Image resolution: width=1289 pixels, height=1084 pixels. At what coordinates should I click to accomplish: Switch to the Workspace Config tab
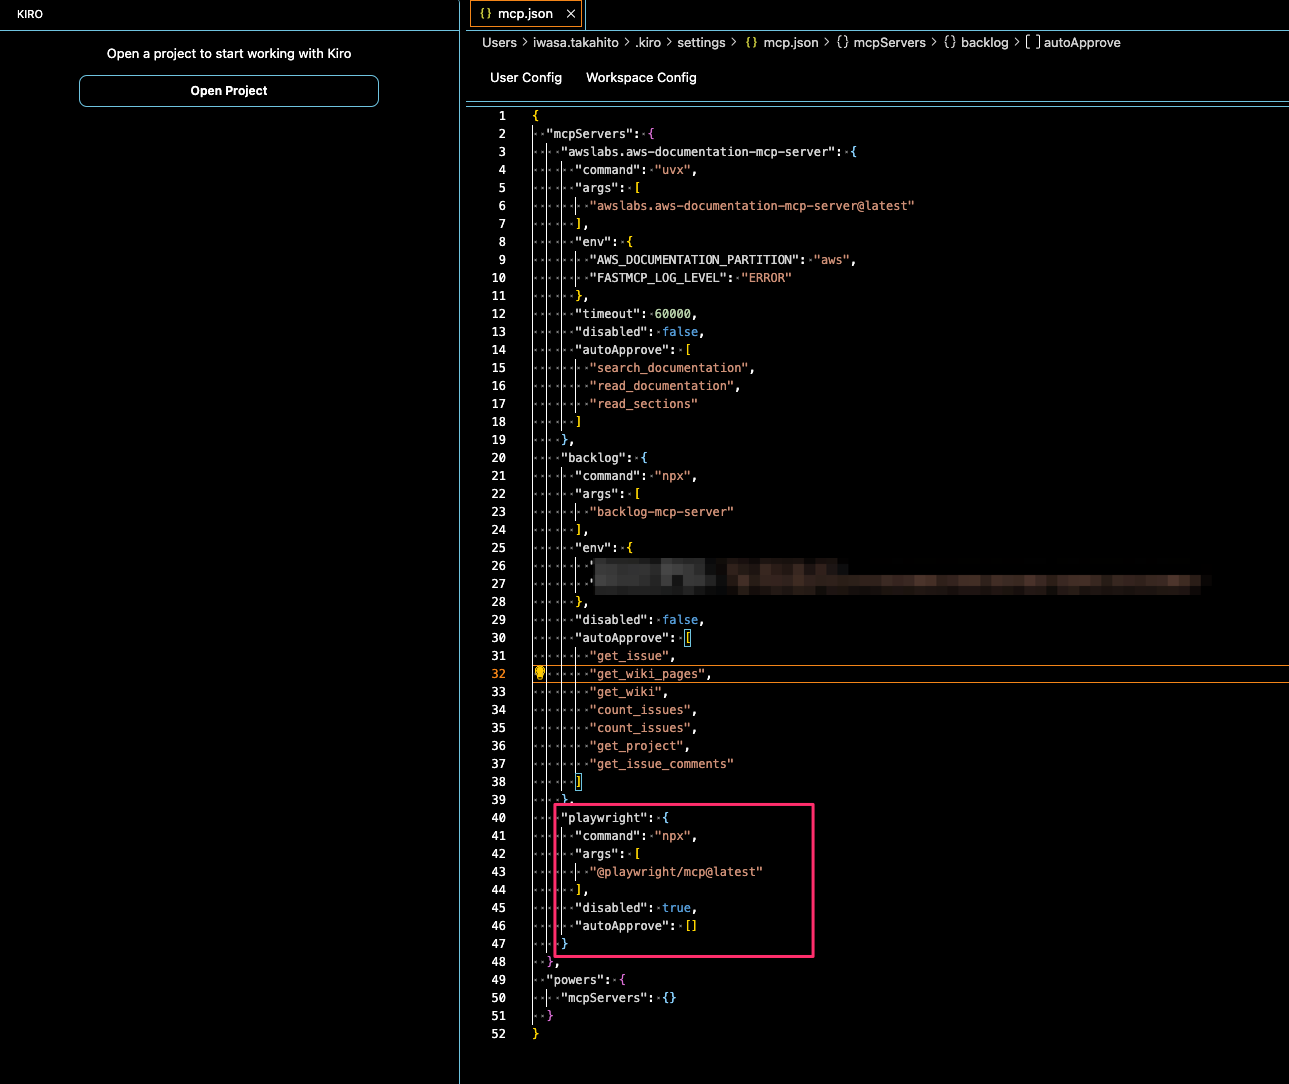click(641, 78)
